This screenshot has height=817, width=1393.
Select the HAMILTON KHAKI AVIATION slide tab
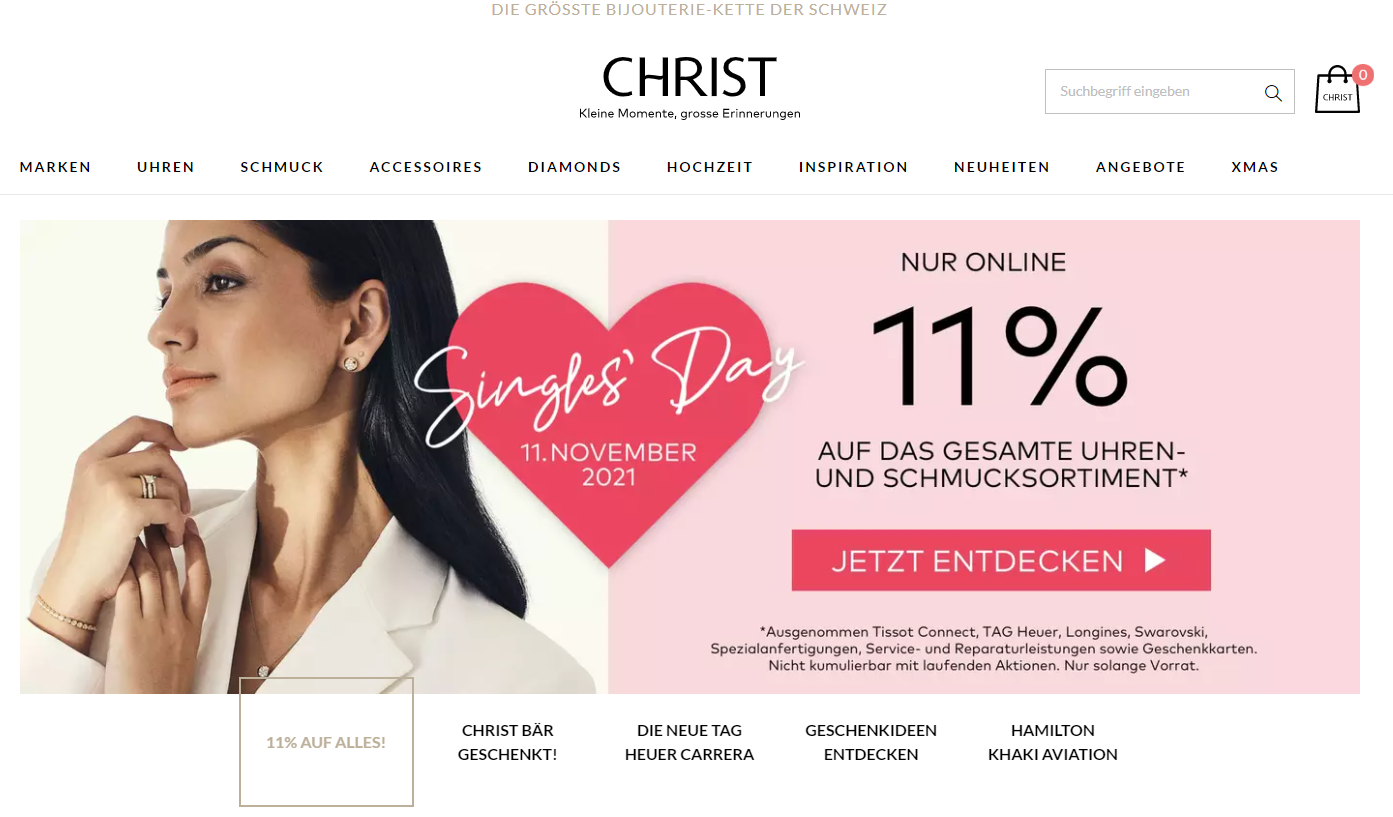[1053, 742]
